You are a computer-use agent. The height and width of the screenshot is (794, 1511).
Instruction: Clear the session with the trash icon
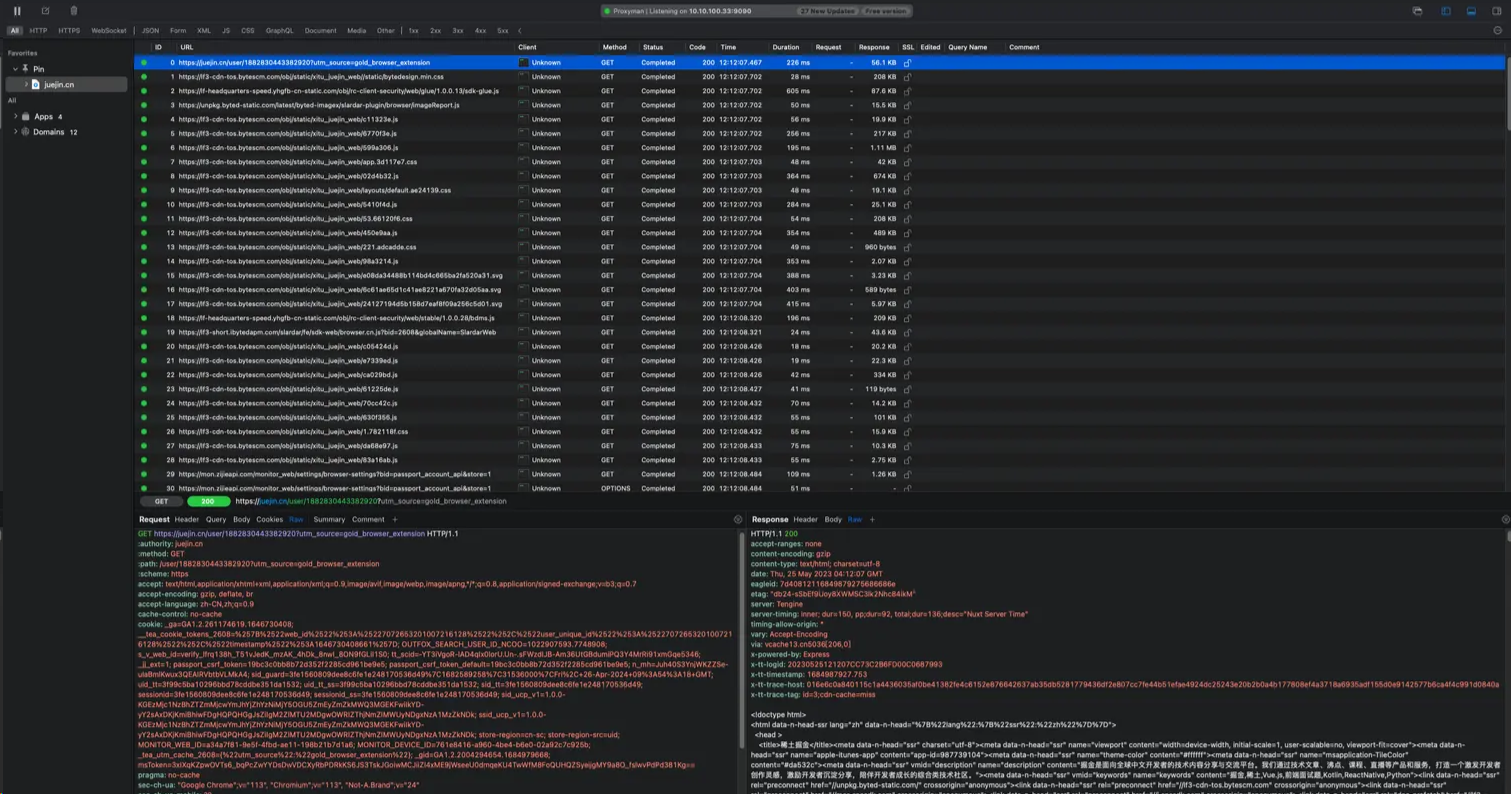pos(74,11)
